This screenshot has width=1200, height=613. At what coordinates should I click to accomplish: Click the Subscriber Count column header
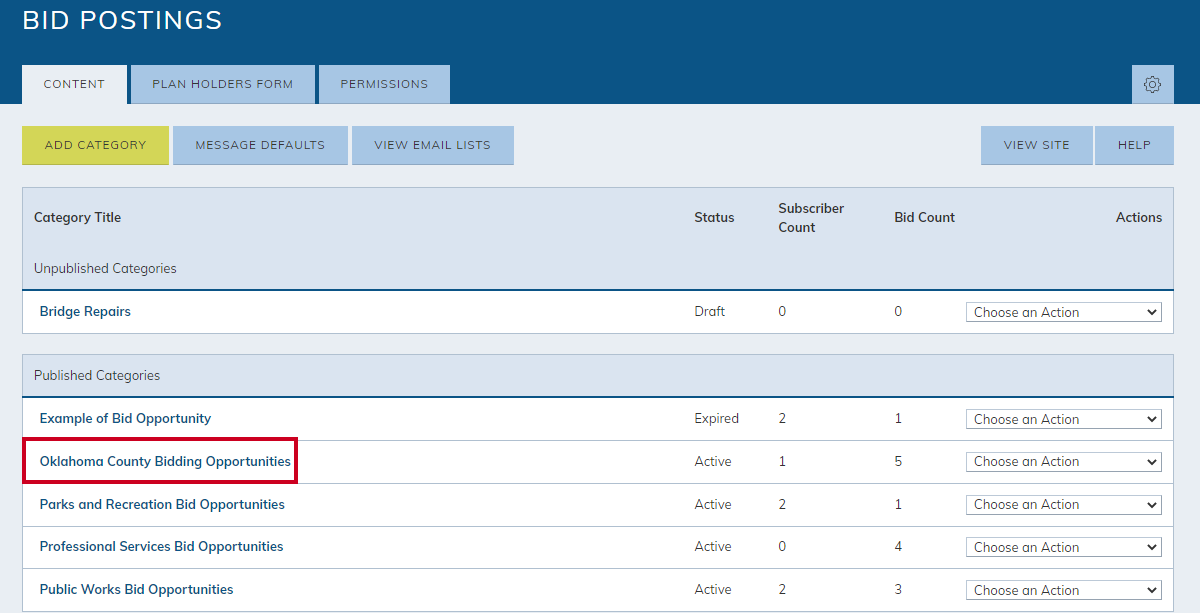811,218
